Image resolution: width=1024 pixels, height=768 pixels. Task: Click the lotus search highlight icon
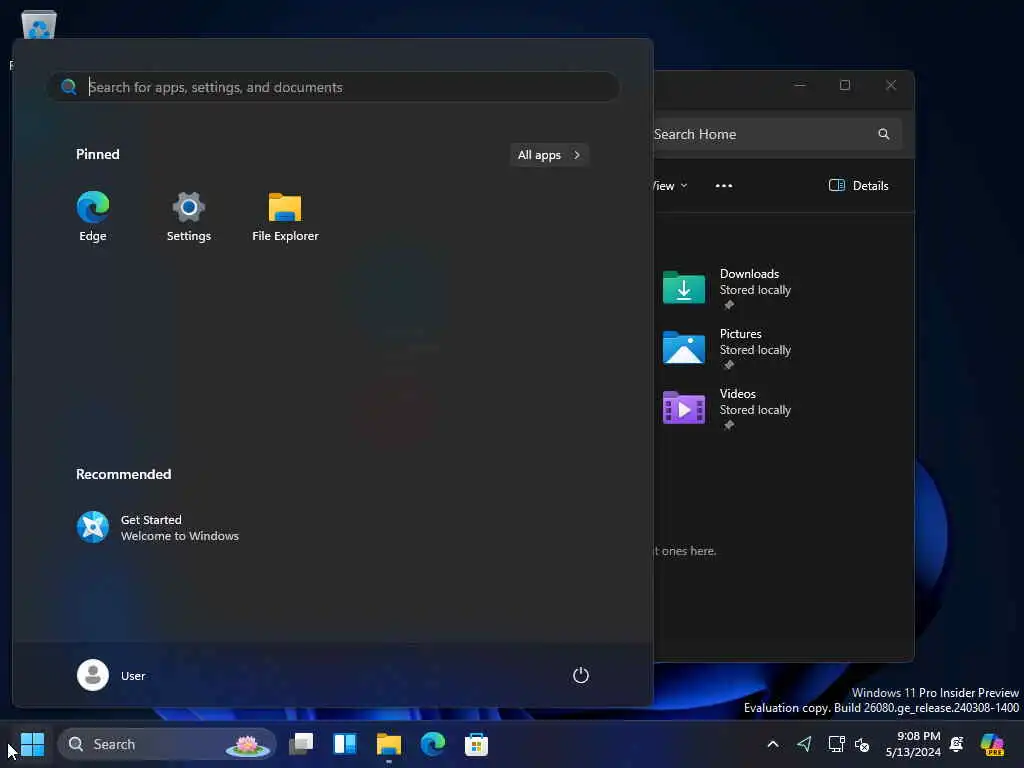coord(248,744)
